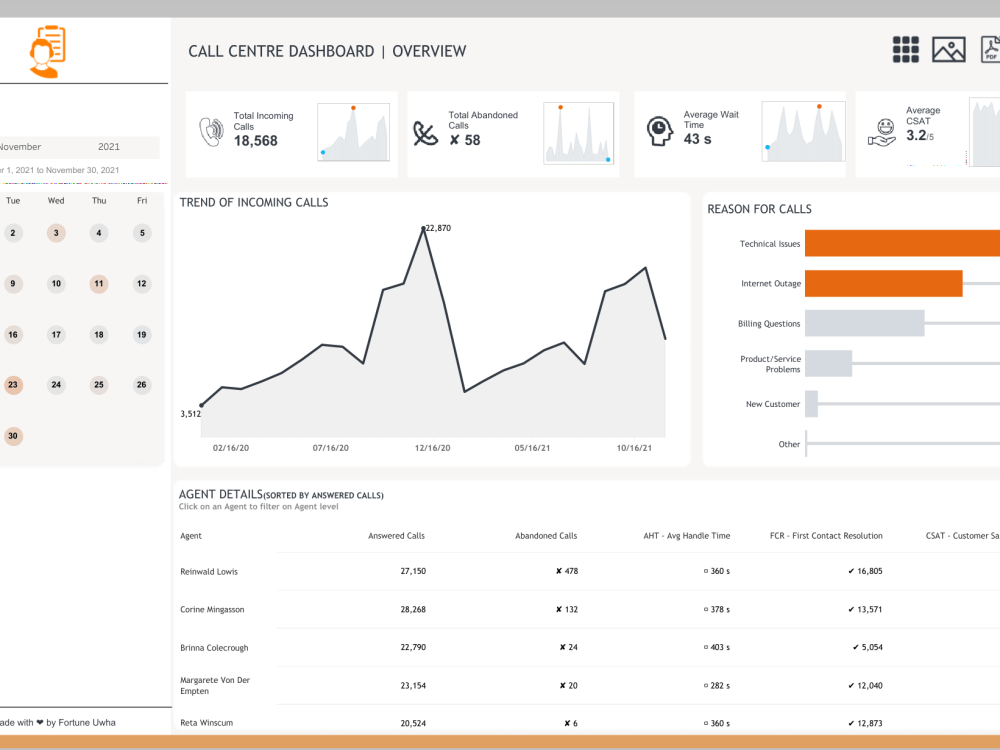This screenshot has height=750, width=1000.
Task: Click the headset agent logo top left
Action: tap(47, 50)
